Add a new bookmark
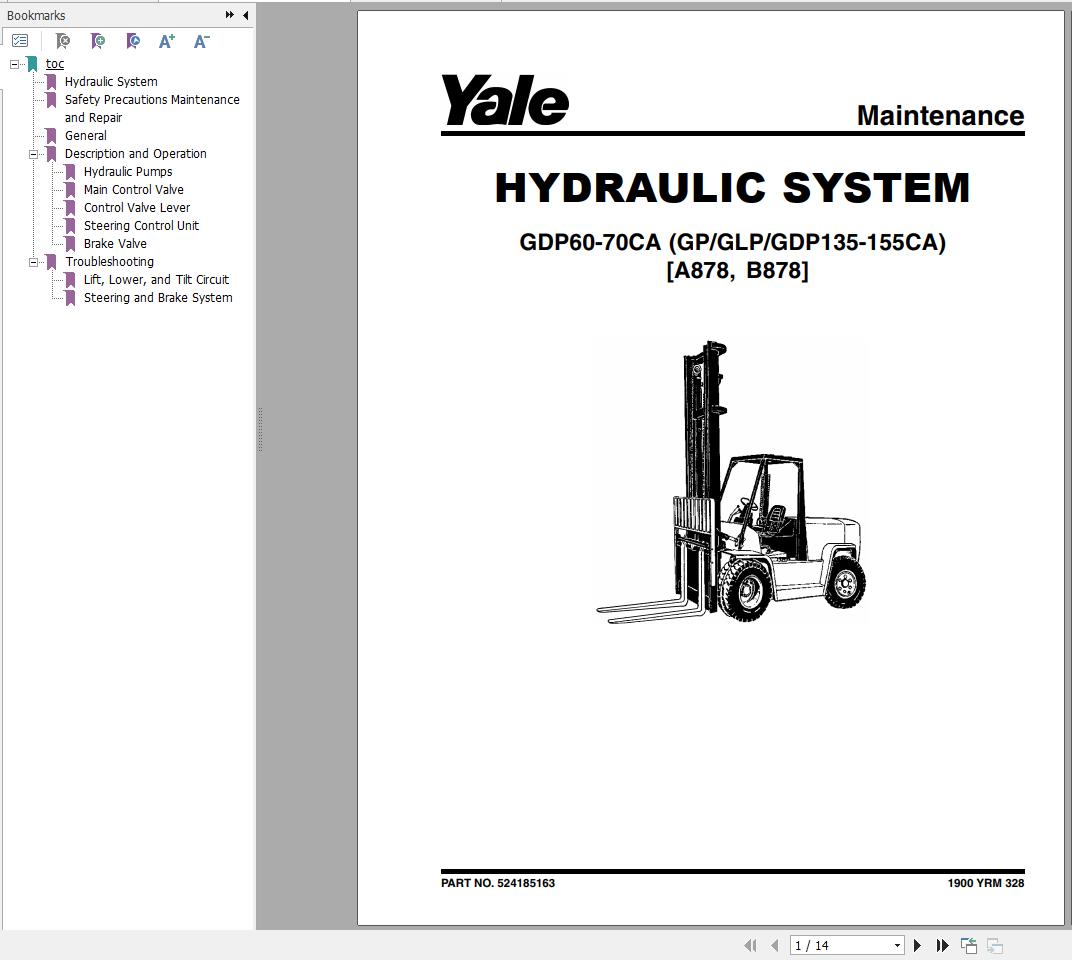Image resolution: width=1072 pixels, height=960 pixels. [x=98, y=40]
